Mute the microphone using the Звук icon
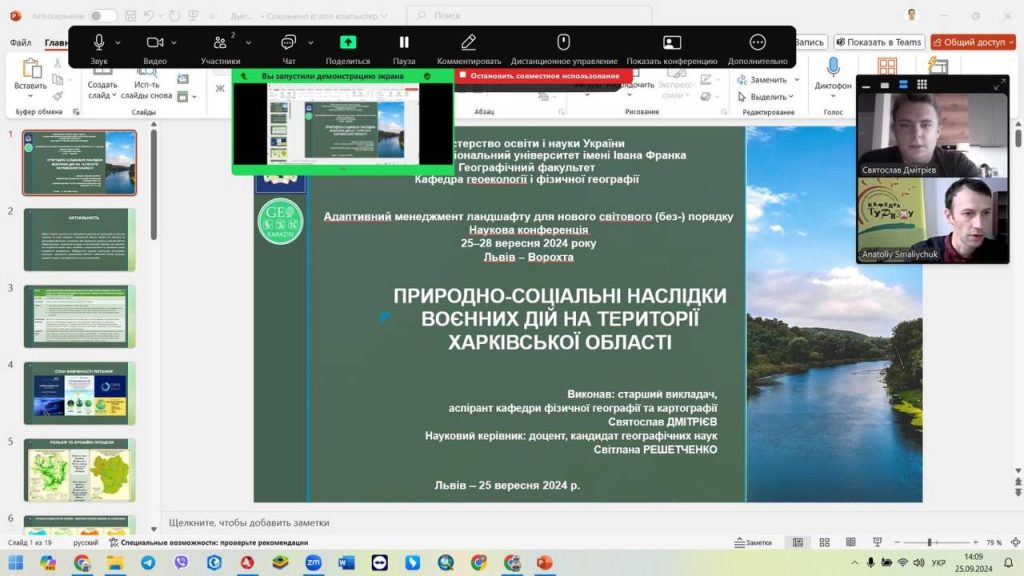The width and height of the screenshot is (1024, 576). coord(98,41)
